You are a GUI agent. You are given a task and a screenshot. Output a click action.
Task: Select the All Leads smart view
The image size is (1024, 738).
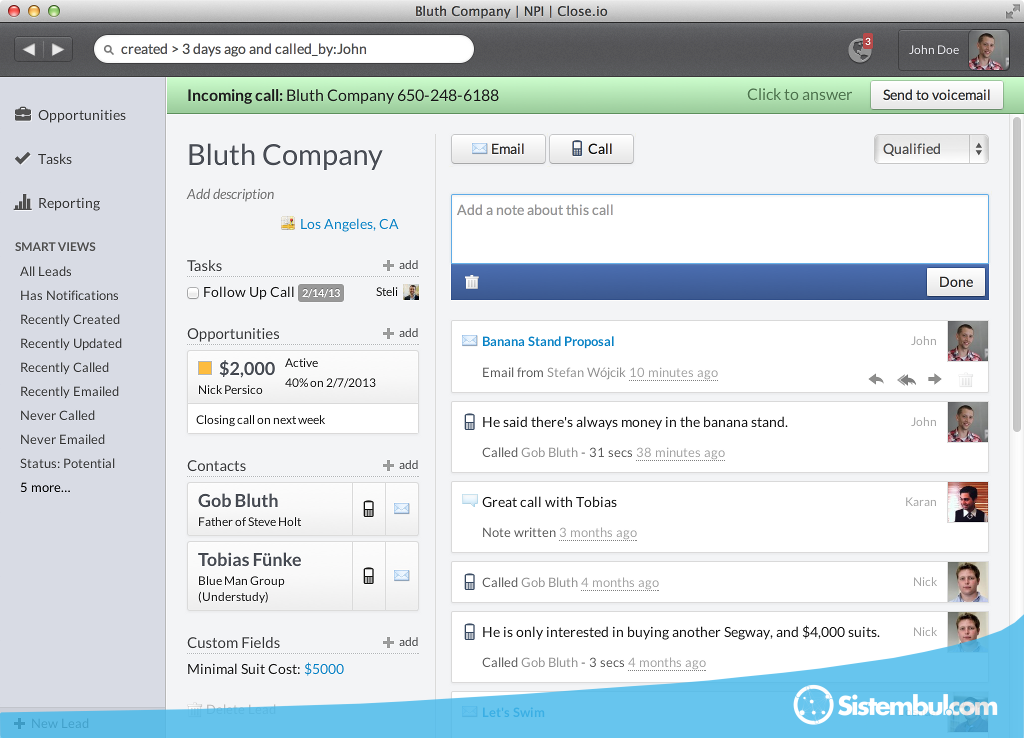pos(46,271)
